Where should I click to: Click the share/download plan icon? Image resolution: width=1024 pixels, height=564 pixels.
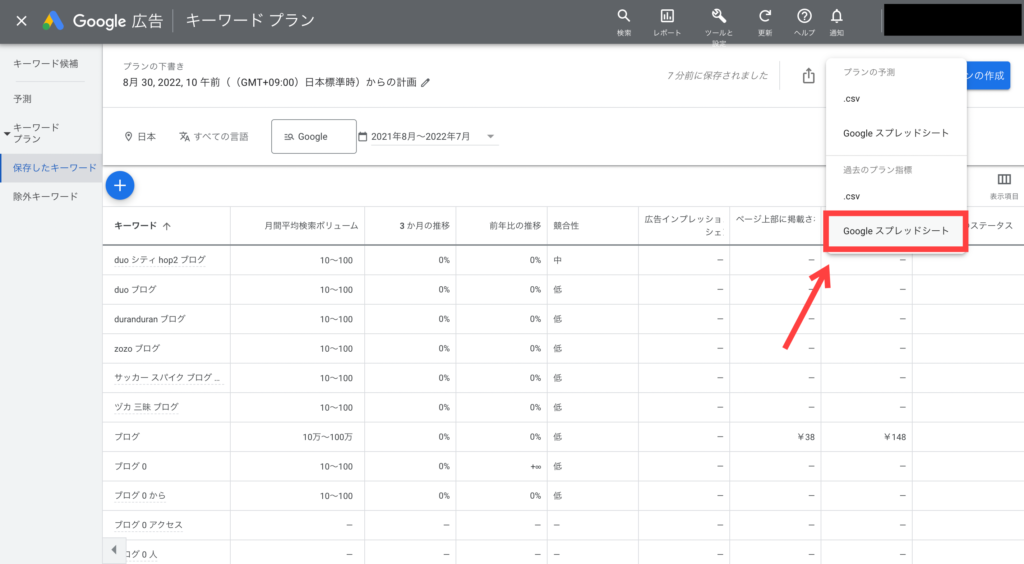pos(808,76)
